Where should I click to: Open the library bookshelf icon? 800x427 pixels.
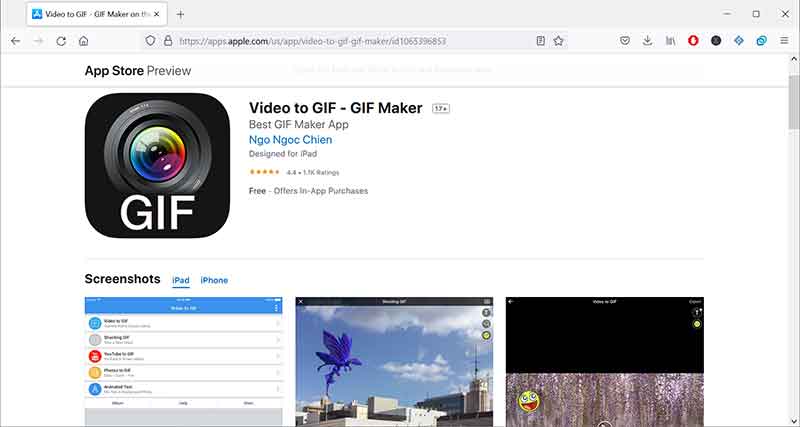click(670, 41)
